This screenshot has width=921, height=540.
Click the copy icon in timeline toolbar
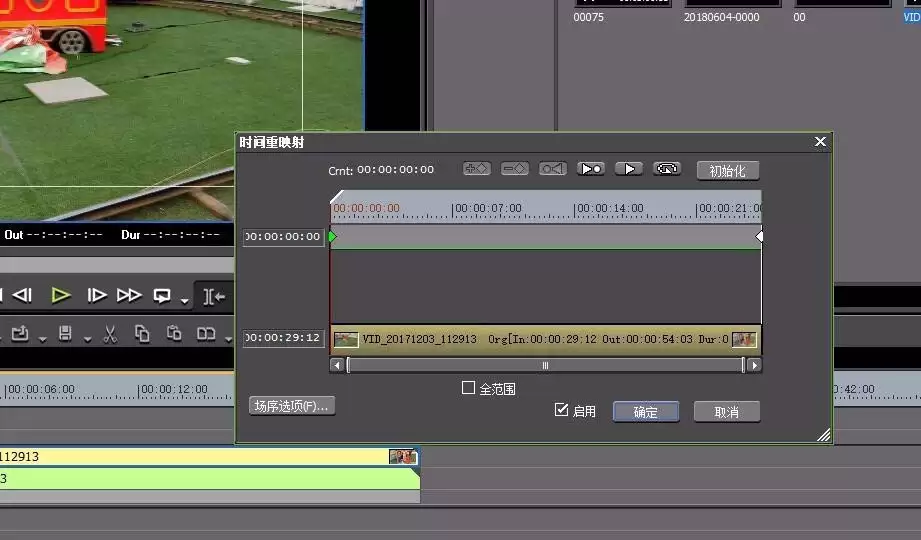(x=142, y=334)
